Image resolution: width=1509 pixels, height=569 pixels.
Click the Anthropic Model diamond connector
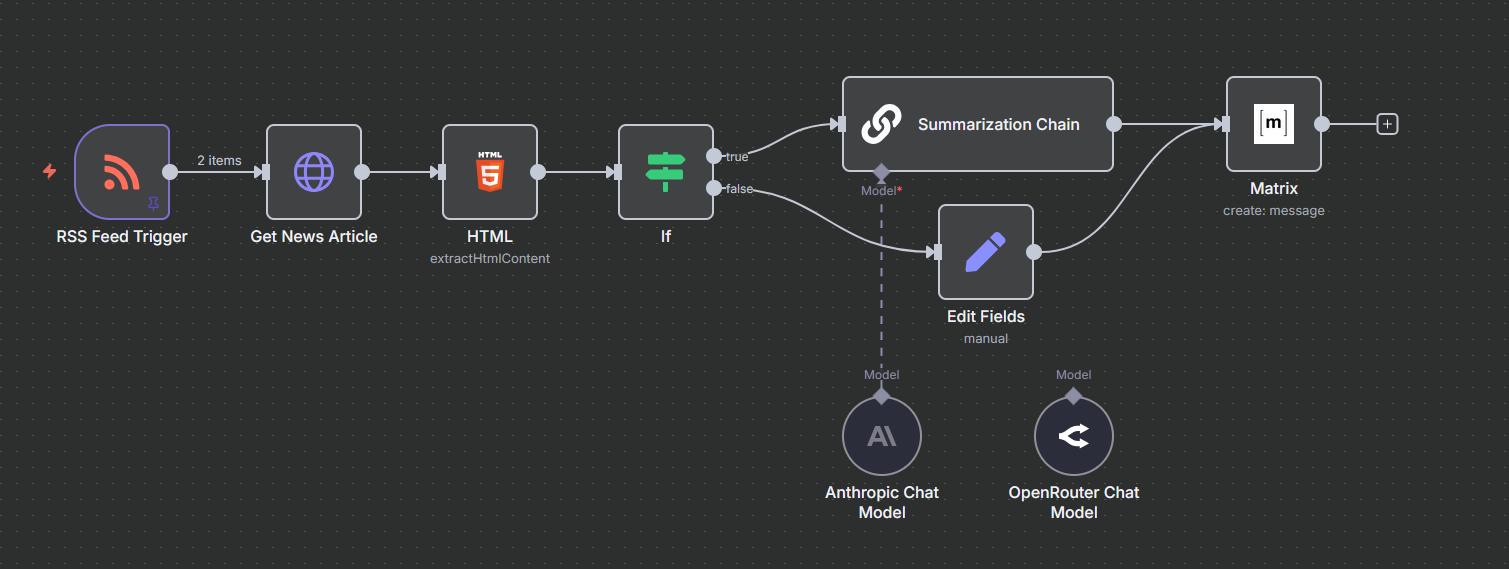pyautogui.click(x=881, y=396)
